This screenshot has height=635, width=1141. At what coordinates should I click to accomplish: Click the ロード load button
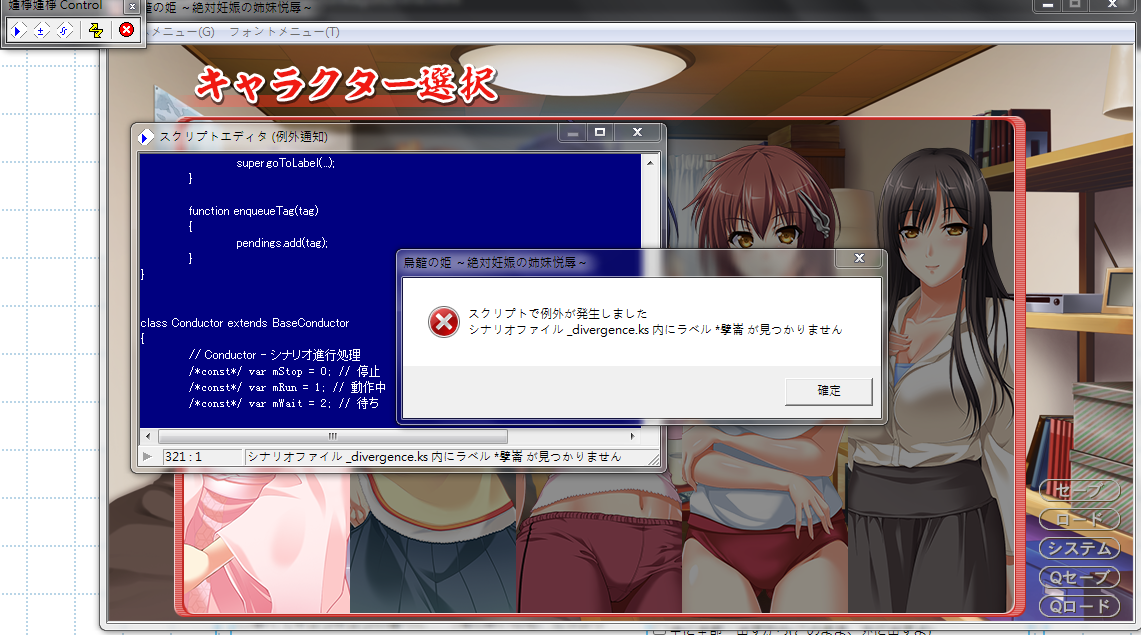(x=1078, y=520)
